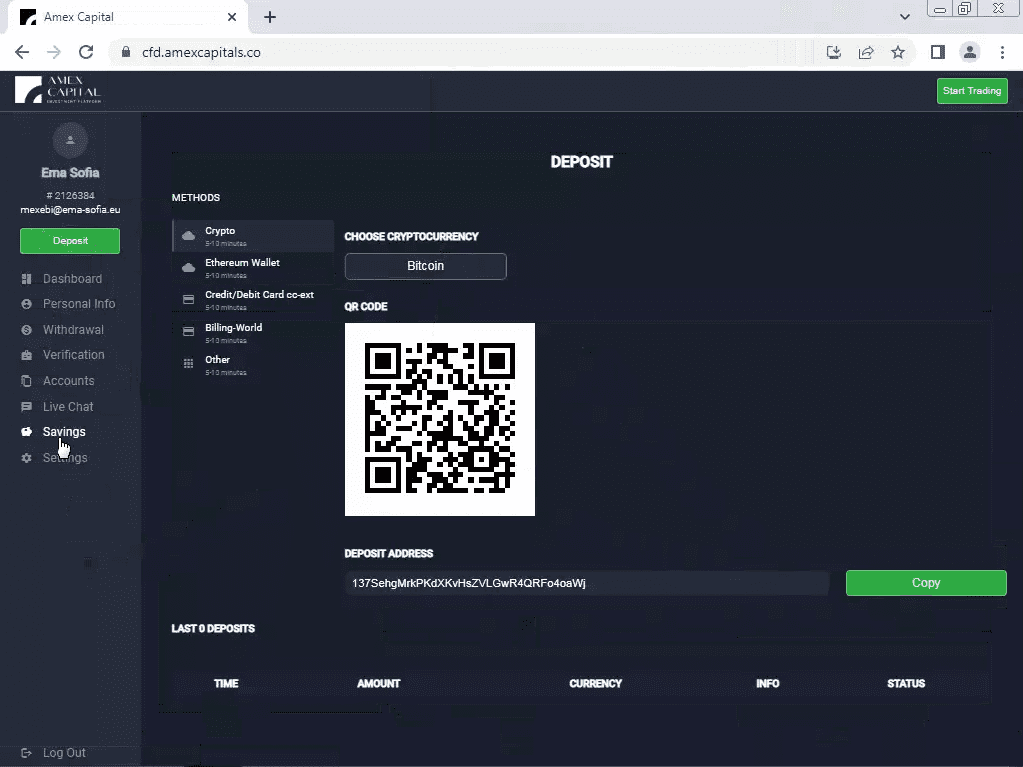Click the green Start Trading button
The height and width of the screenshot is (767, 1023).
(972, 91)
